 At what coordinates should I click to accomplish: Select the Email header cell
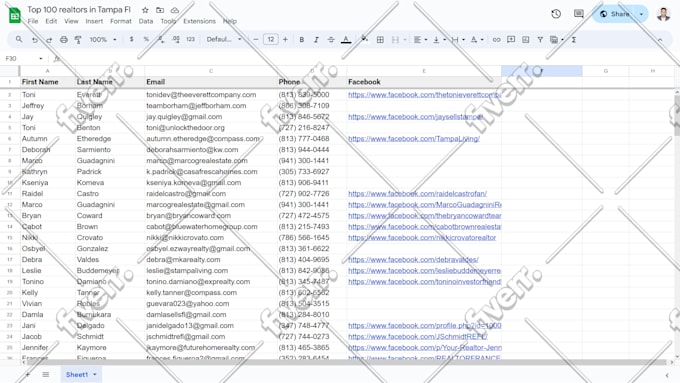[211, 82]
